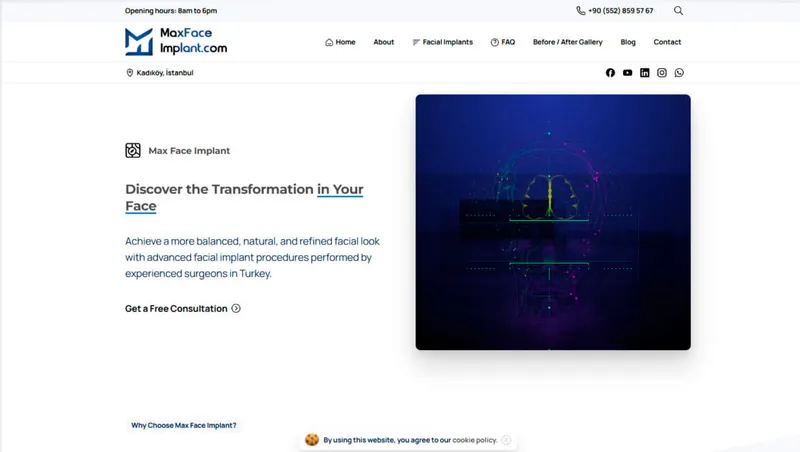800x452 pixels.
Task: Open the Contact page
Action: pos(667,42)
